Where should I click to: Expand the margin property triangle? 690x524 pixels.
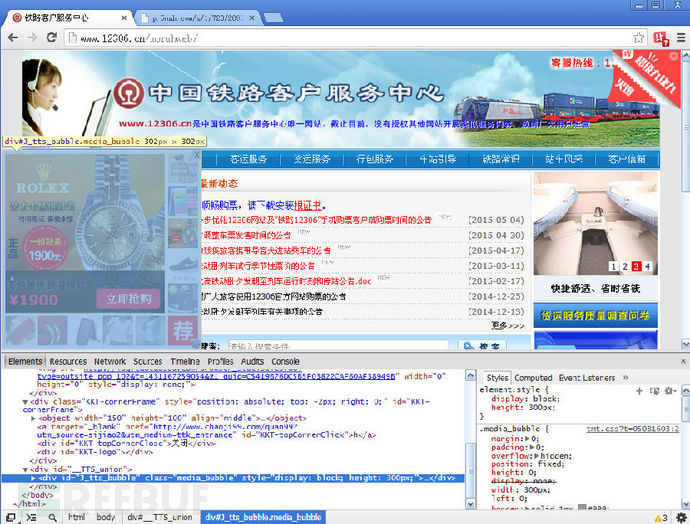tap(527, 439)
